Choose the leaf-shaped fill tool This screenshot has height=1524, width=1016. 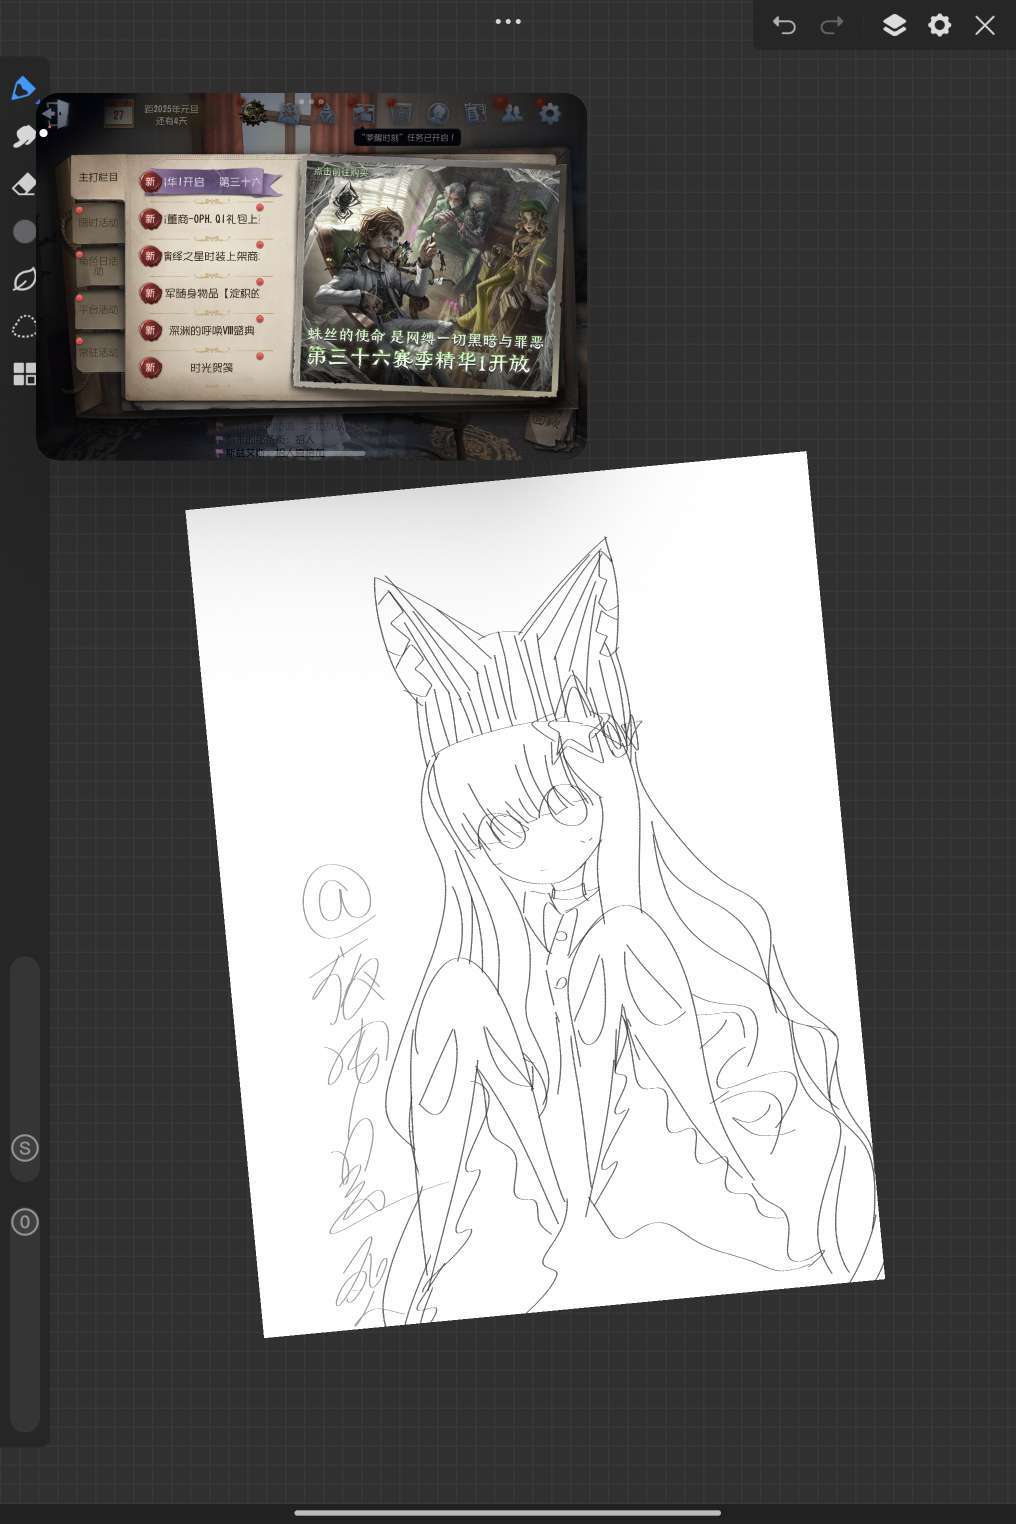24,280
